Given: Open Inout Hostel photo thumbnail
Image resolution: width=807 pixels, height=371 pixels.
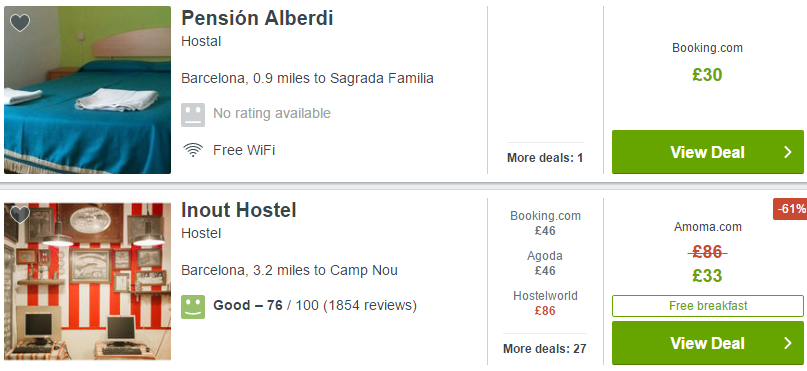Looking at the screenshot, I should click(87, 282).
